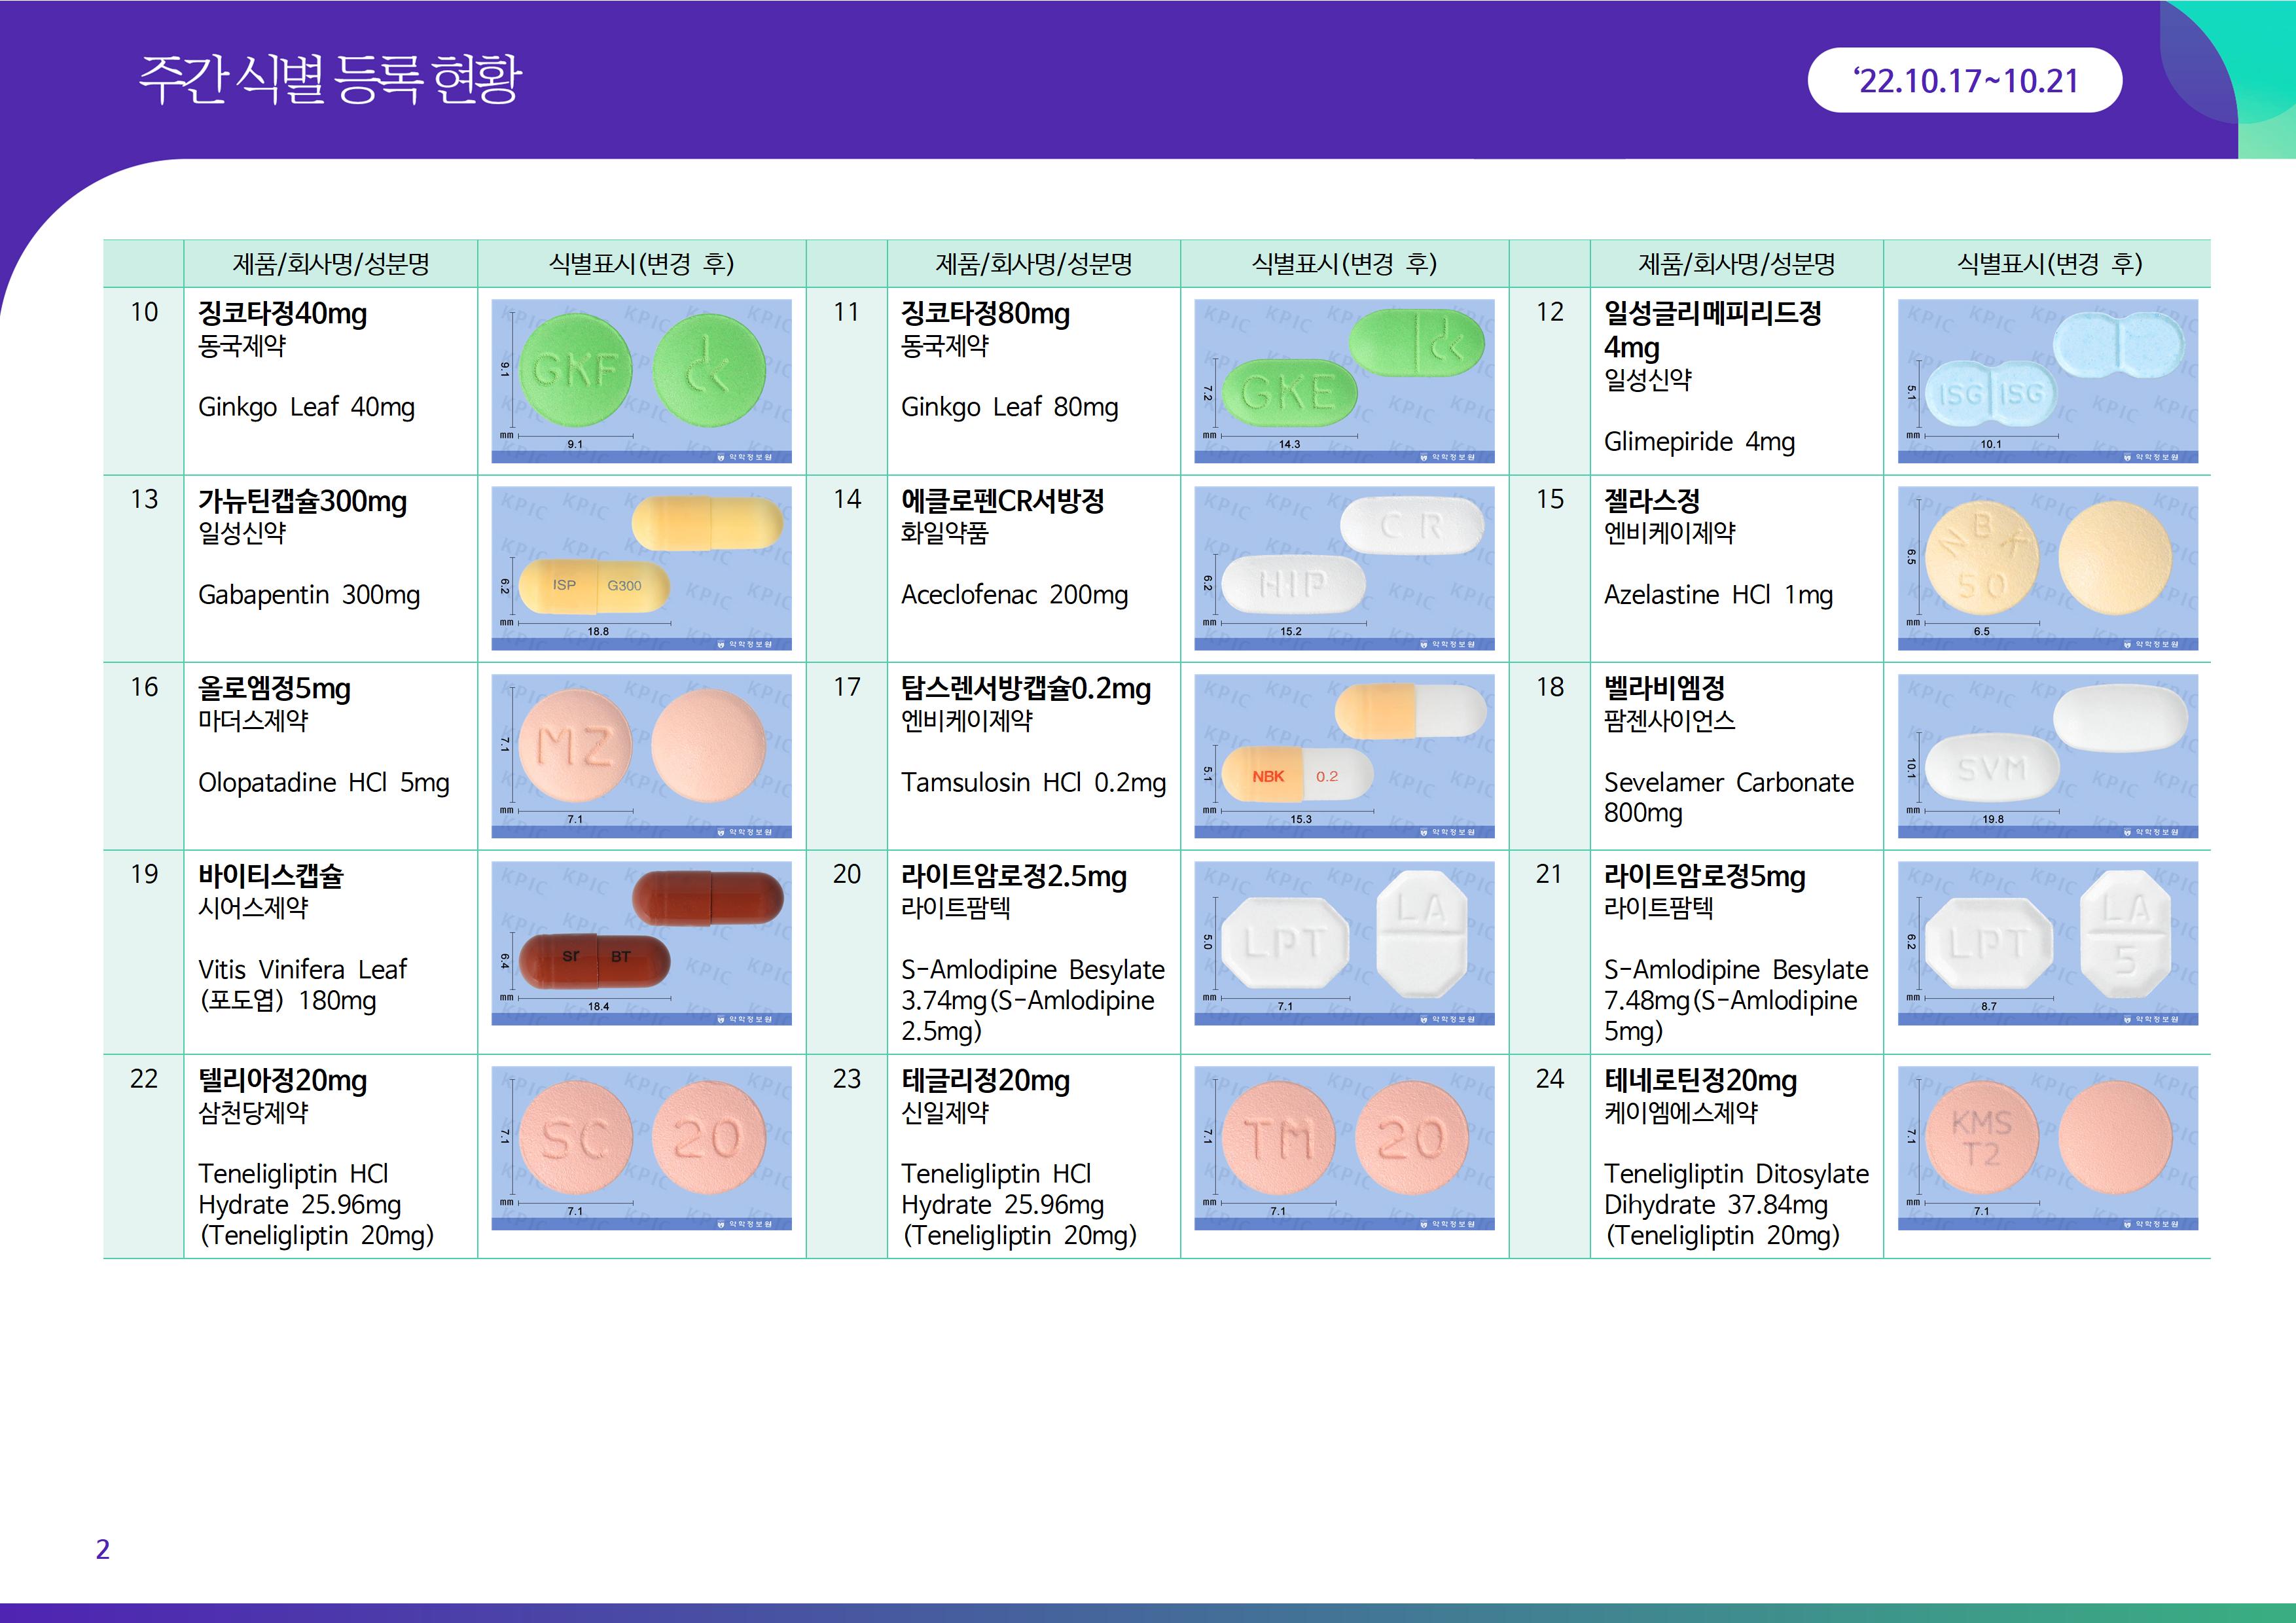Screen dimensions: 2296x1623
Task: Click product name 가뉴틴캡슐300mg
Action: 302,501
